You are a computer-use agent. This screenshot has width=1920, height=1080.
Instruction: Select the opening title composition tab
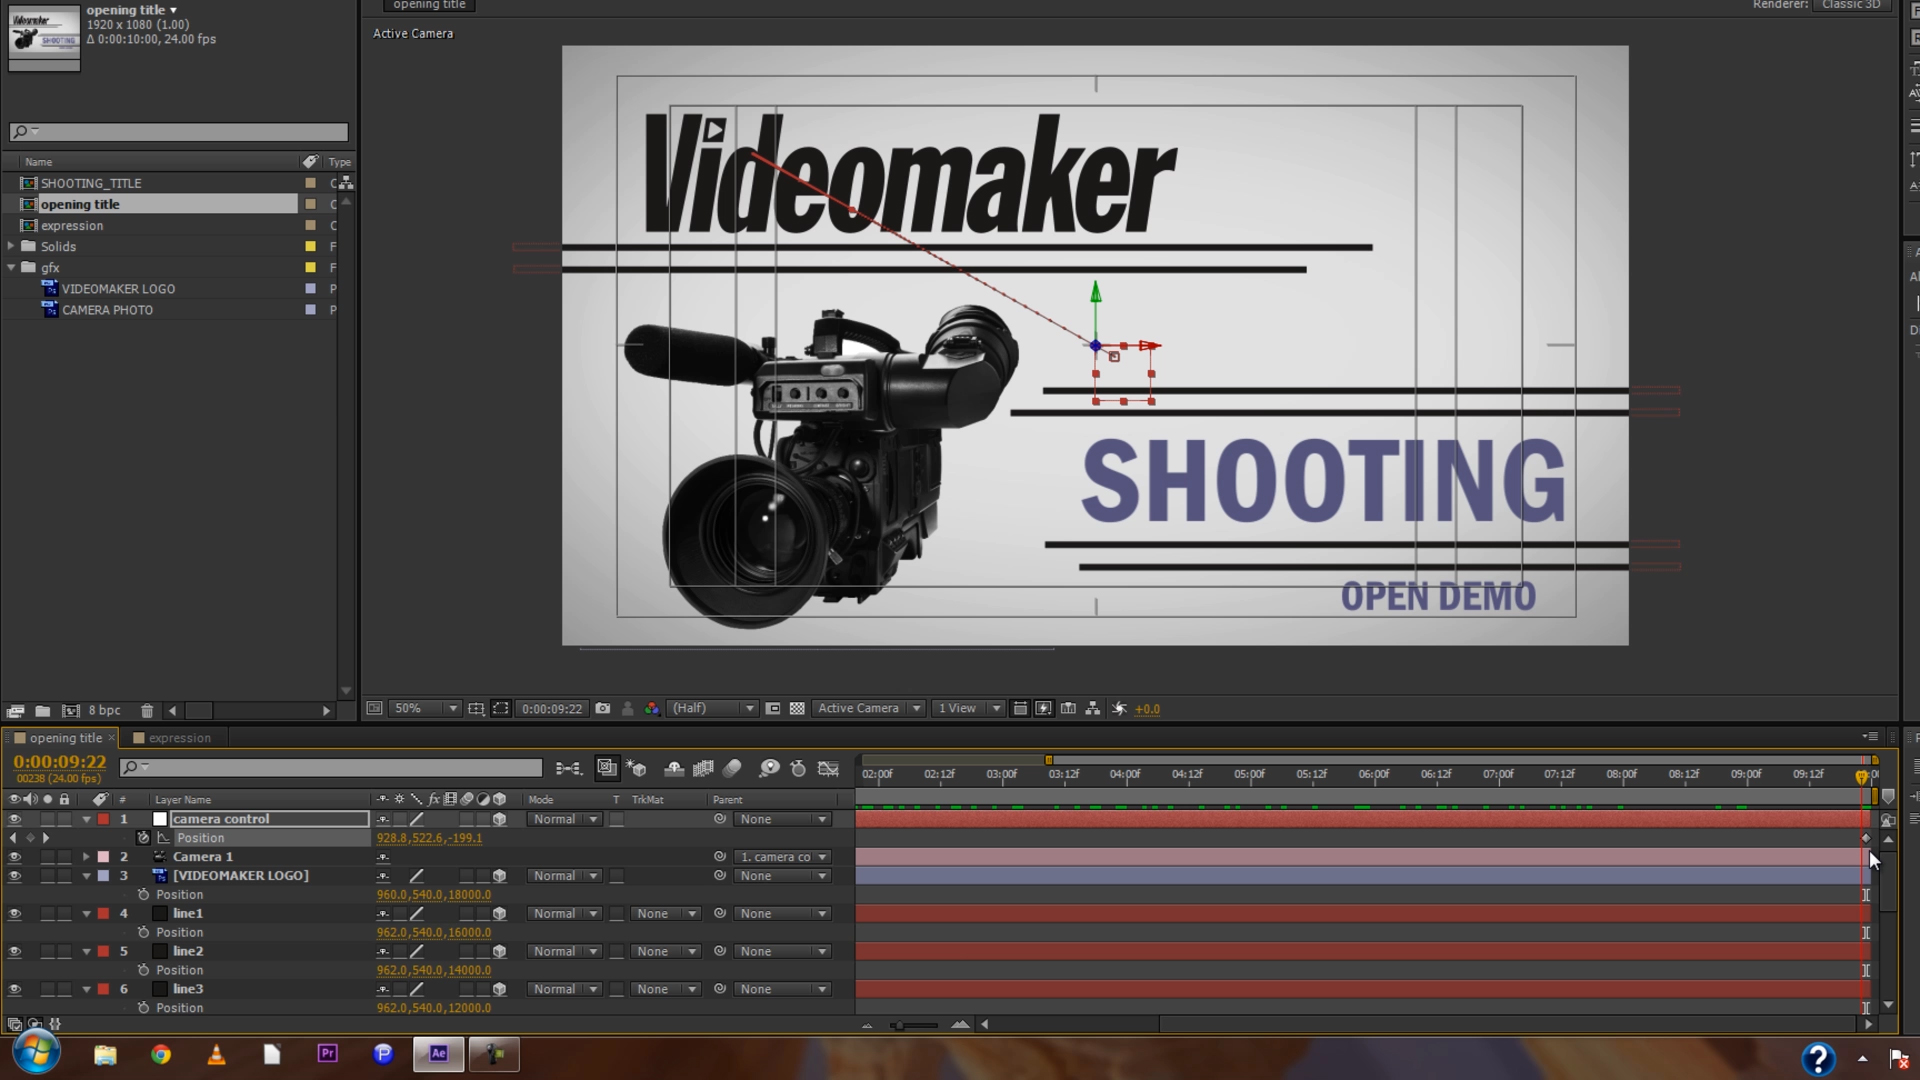click(60, 738)
